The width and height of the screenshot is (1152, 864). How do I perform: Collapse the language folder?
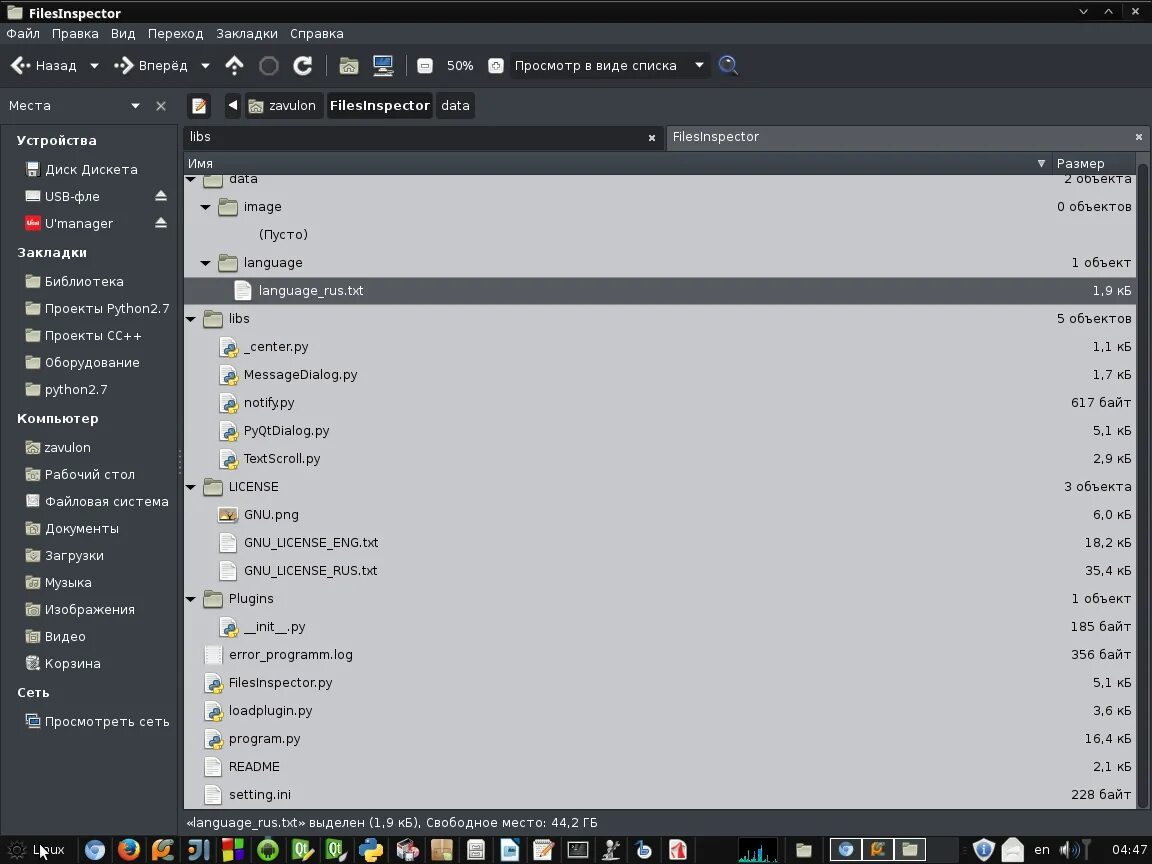(x=206, y=263)
